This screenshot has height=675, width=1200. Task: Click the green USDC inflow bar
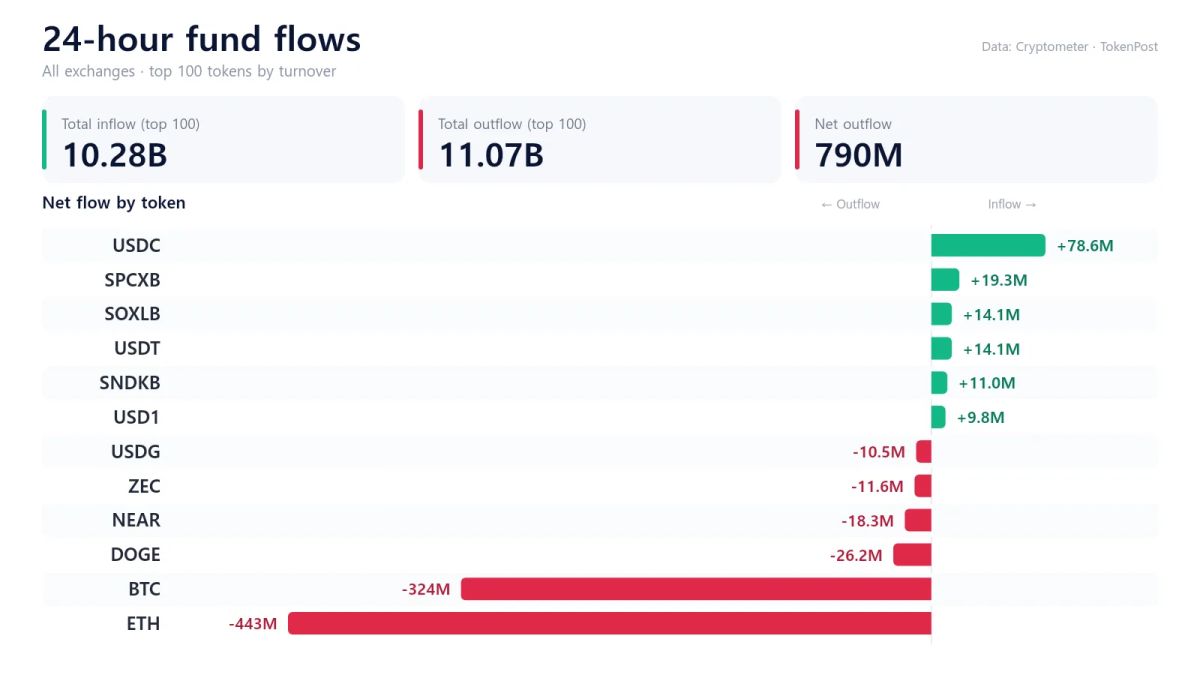(x=988, y=246)
